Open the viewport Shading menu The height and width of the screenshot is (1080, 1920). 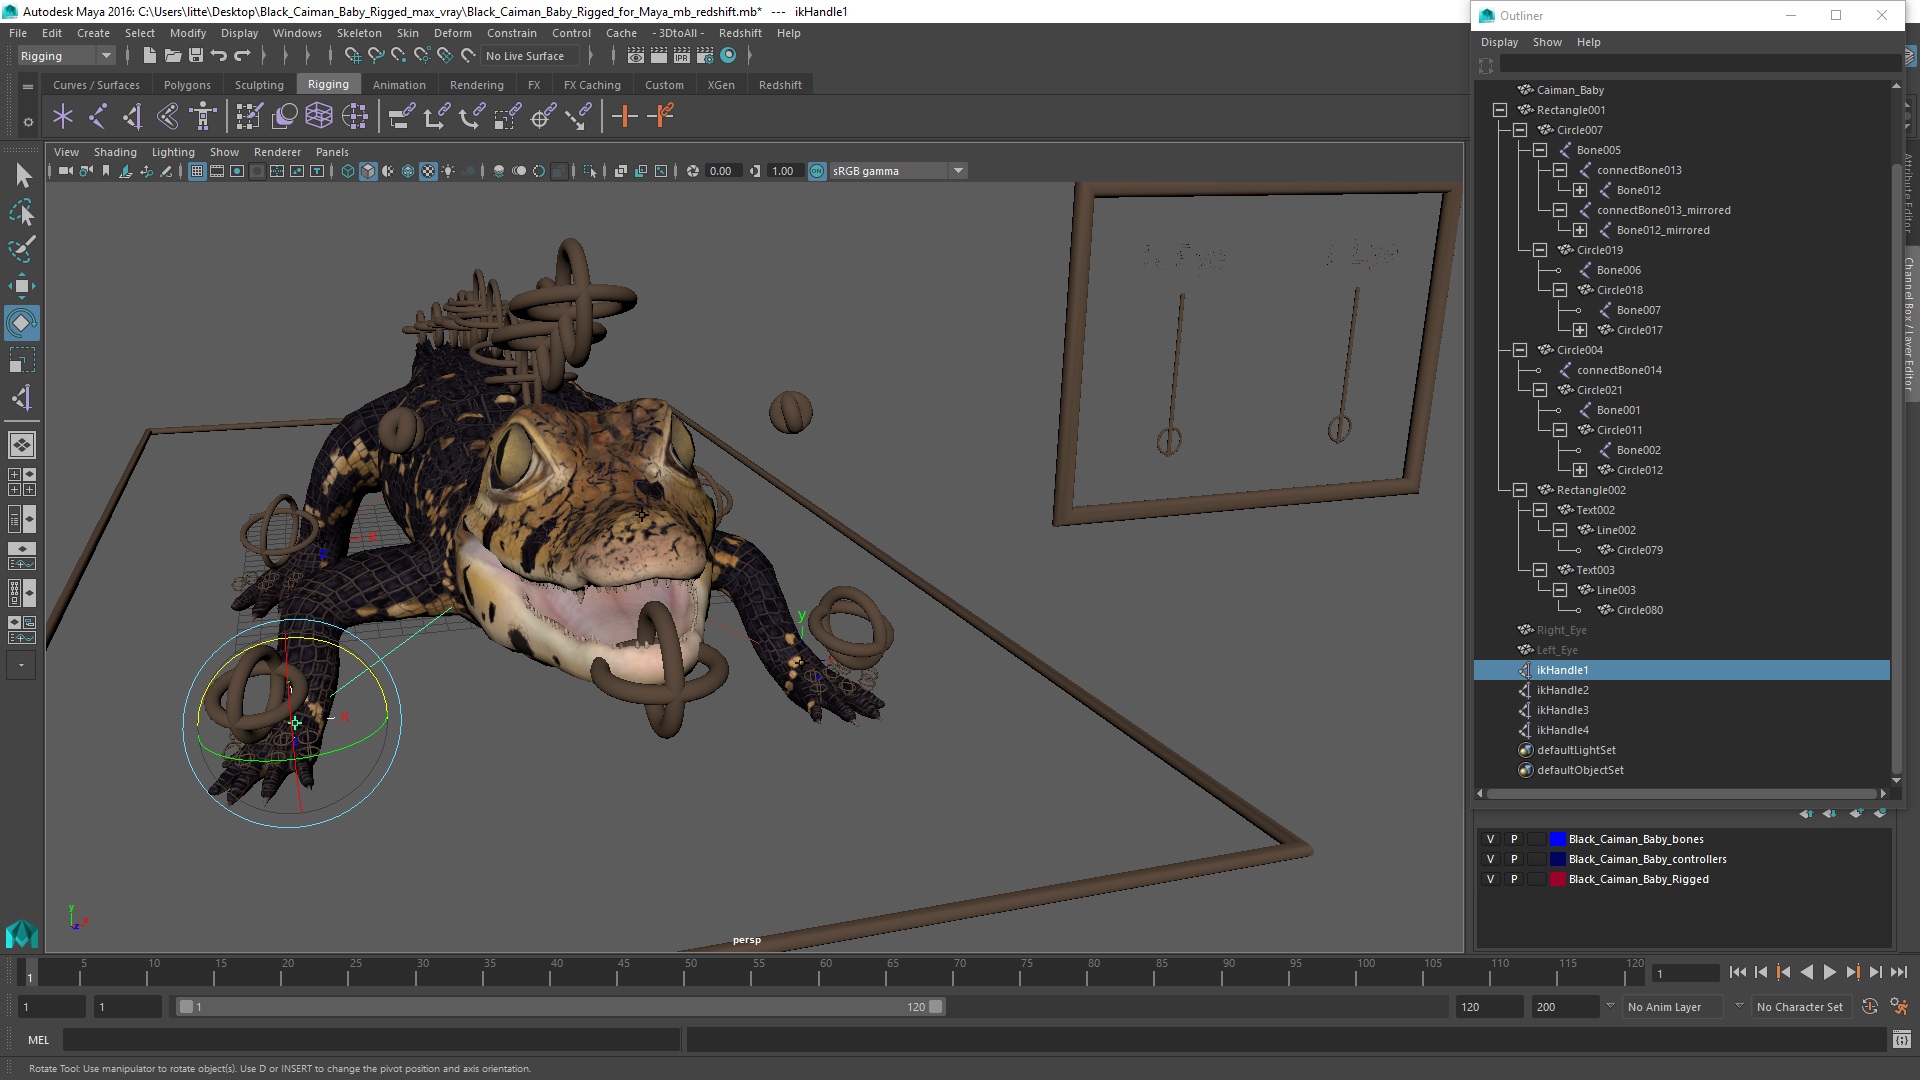115,152
